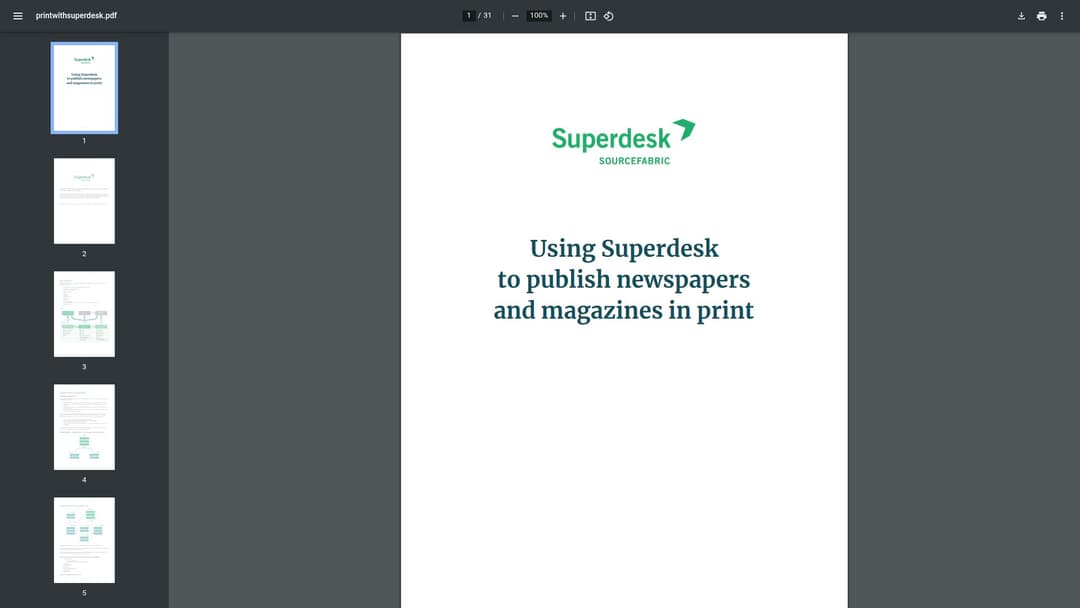Open the more actions three-dot menu
Screen dimensions: 1080x608
tap(1061, 16)
